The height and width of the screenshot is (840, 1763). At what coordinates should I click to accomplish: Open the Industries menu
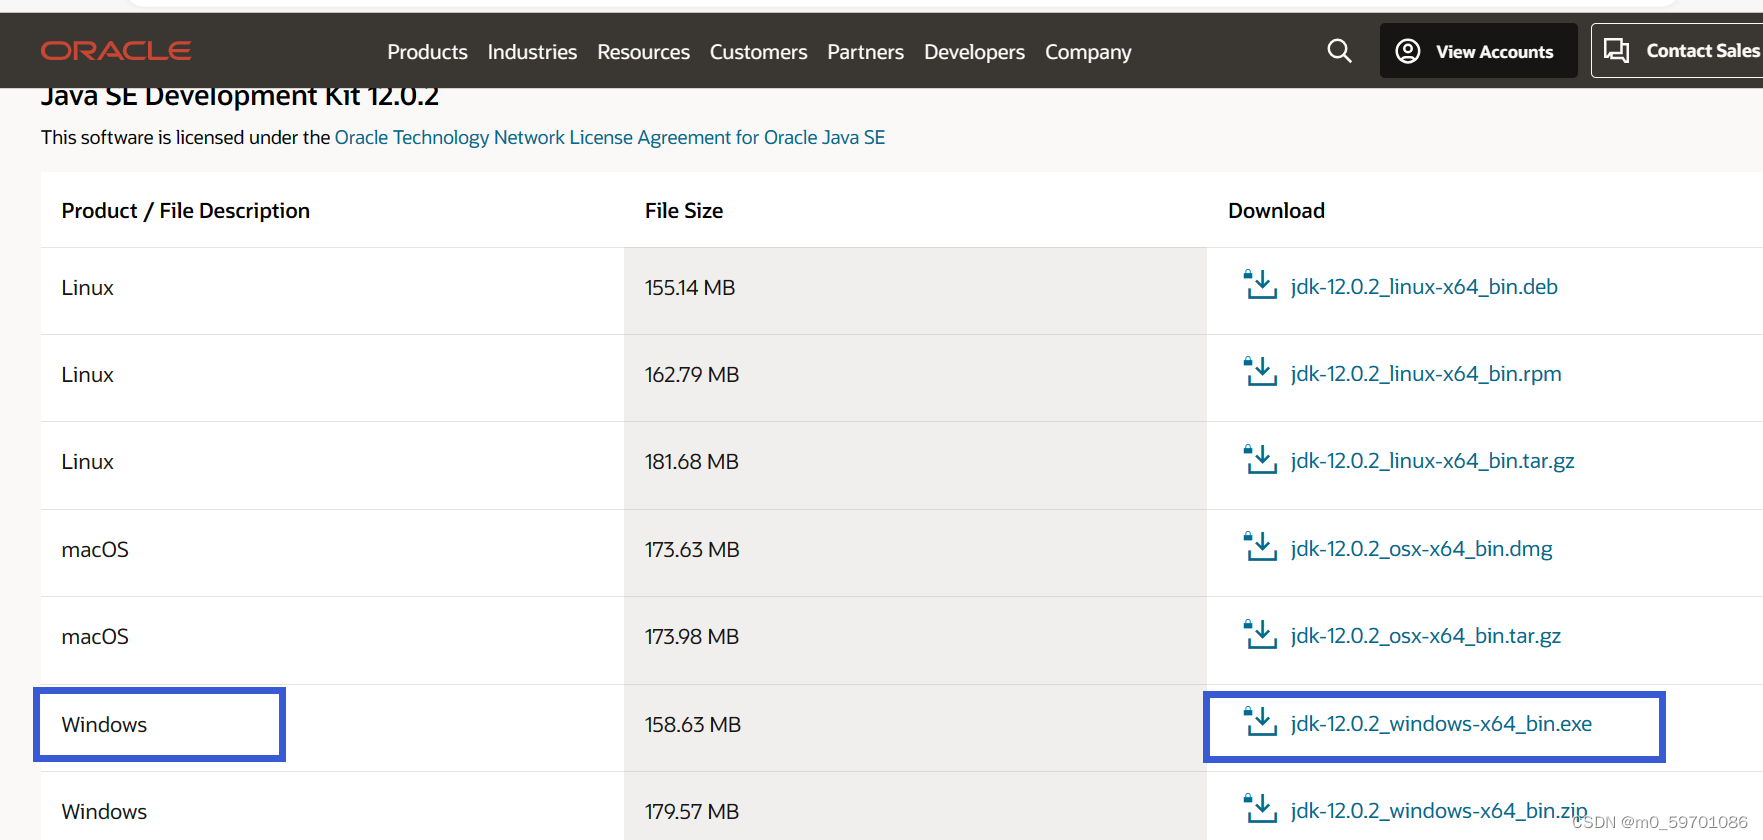532,52
